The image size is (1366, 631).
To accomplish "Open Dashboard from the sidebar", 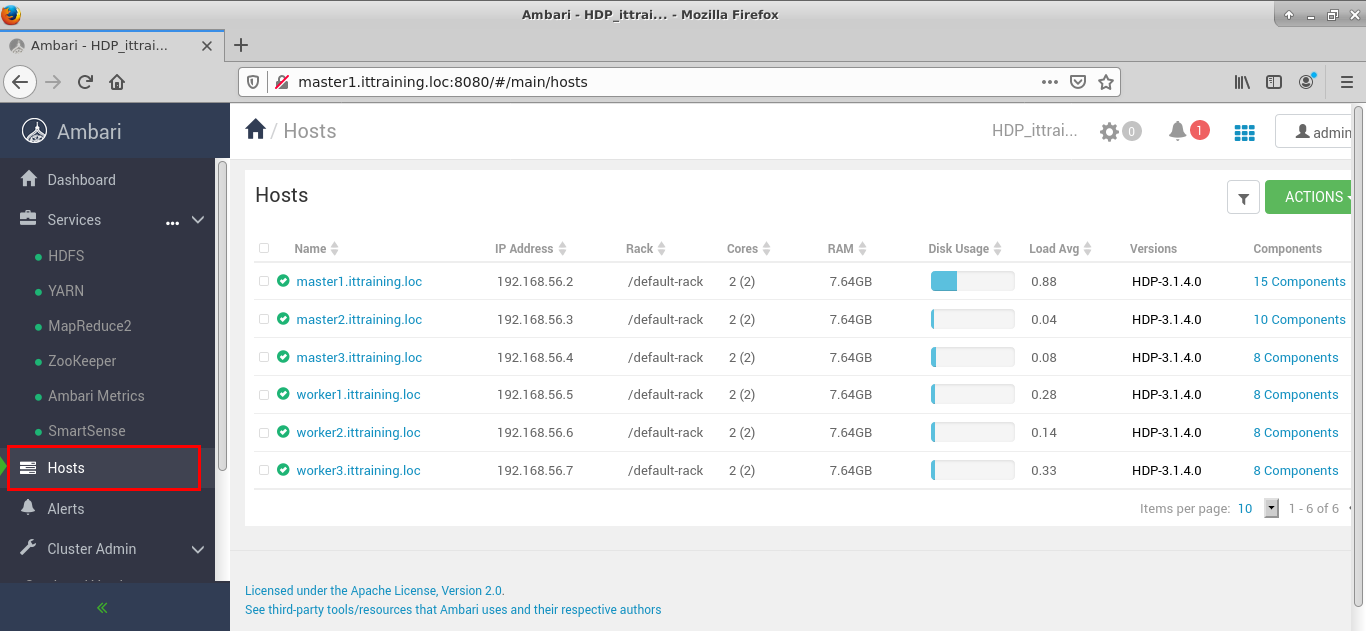I will (81, 180).
